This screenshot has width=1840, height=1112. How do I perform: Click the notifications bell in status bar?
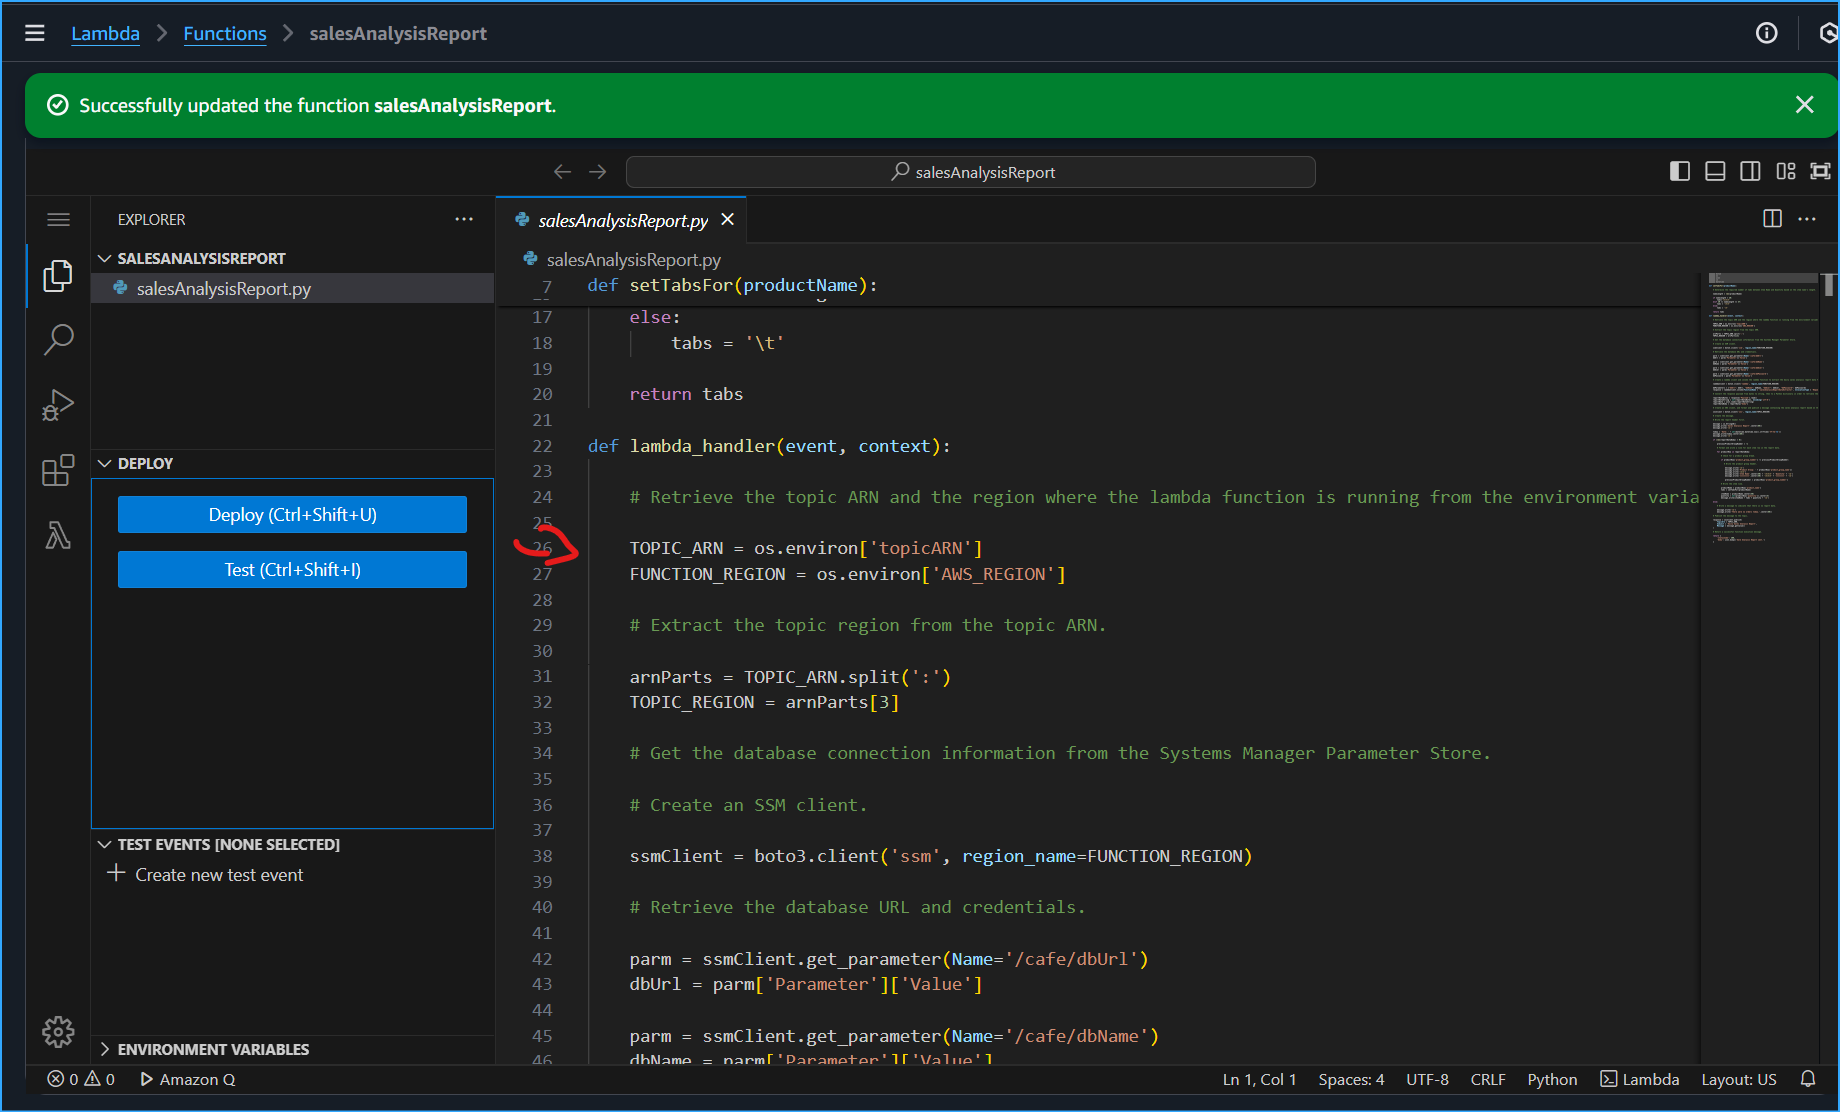[x=1808, y=1079]
